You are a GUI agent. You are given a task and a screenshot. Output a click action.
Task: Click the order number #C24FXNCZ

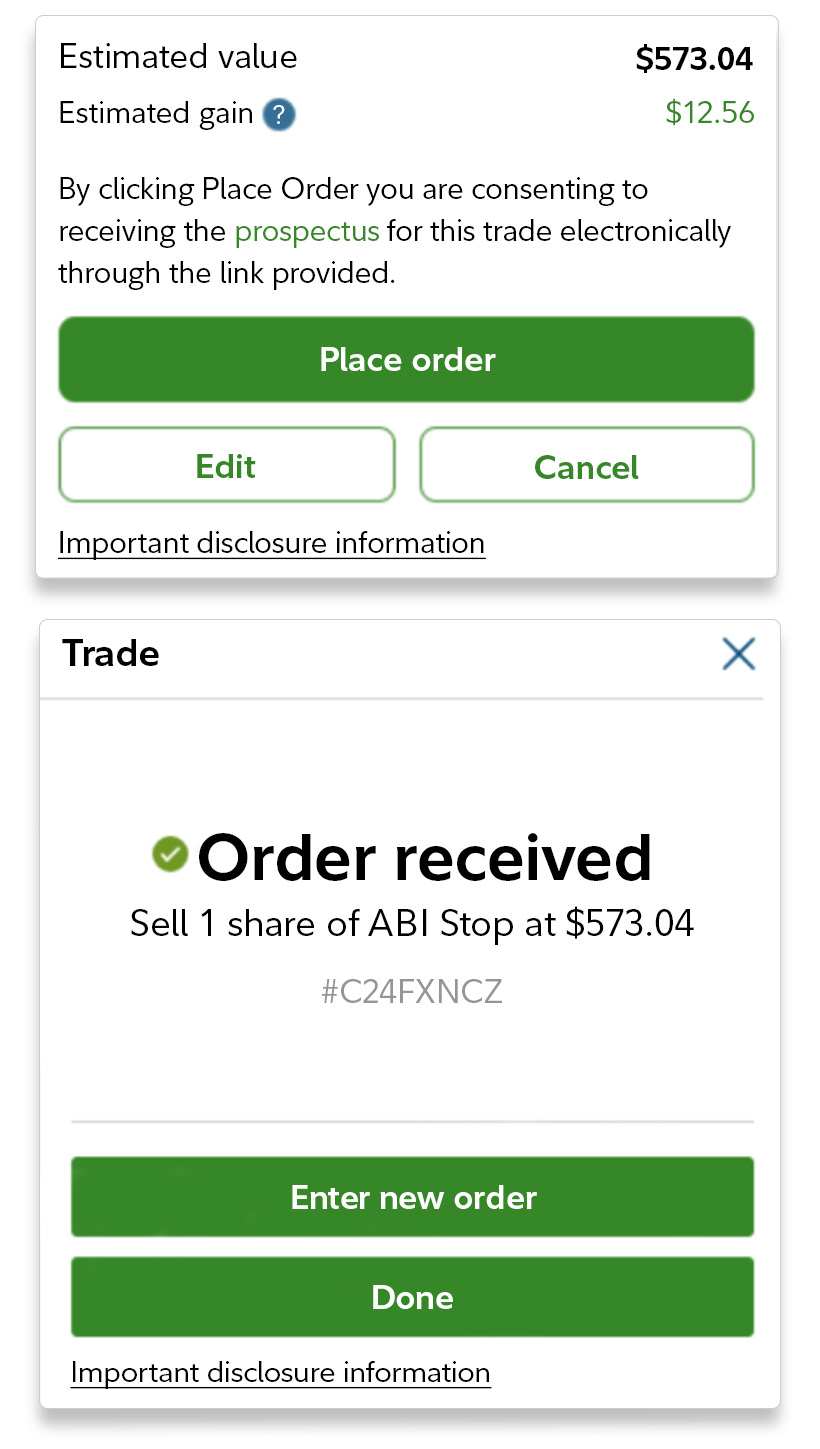411,992
